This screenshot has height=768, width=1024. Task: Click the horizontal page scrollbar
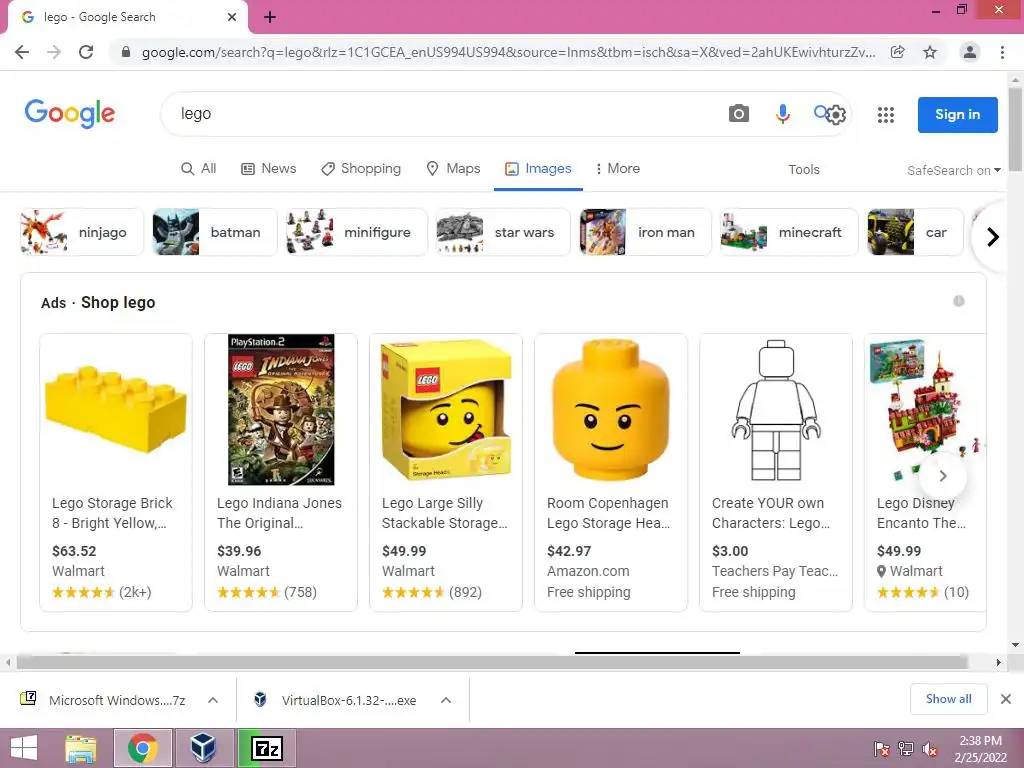point(492,662)
